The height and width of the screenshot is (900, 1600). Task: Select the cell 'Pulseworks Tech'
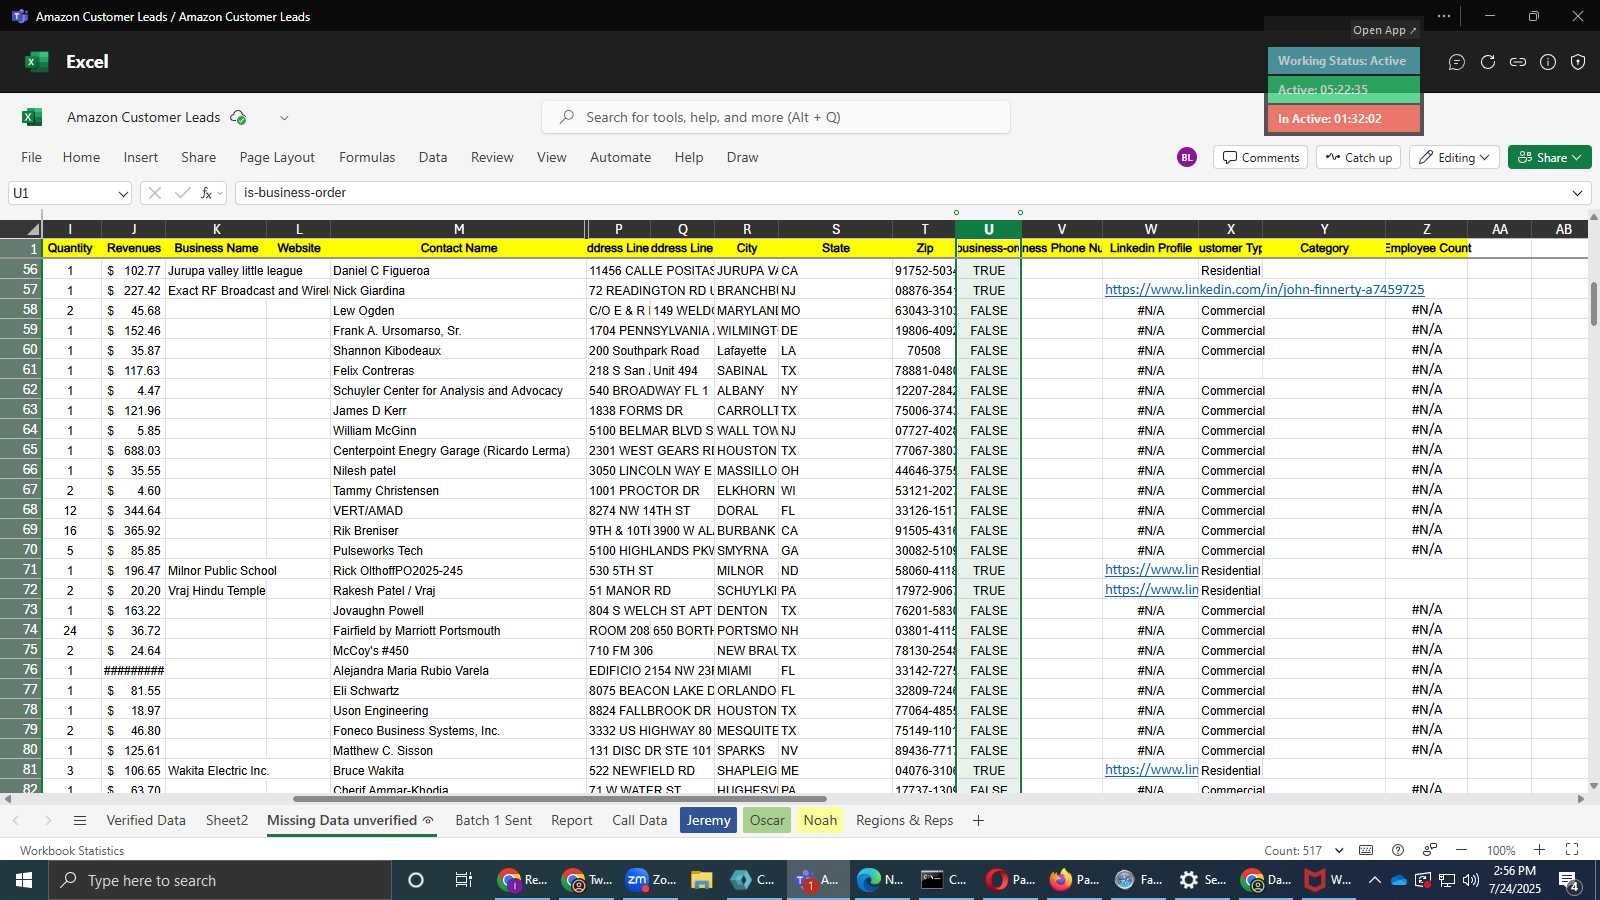tap(458, 550)
